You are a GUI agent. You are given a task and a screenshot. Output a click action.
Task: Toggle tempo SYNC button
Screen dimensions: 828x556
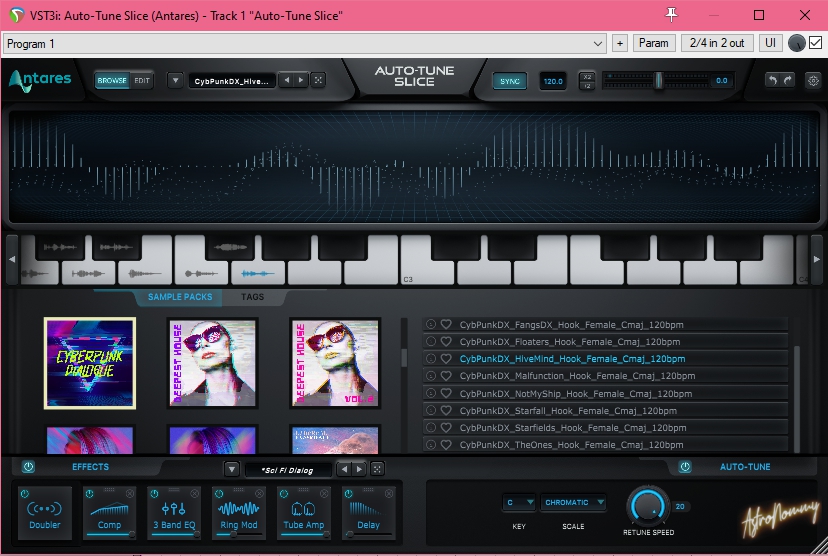pyautogui.click(x=510, y=81)
